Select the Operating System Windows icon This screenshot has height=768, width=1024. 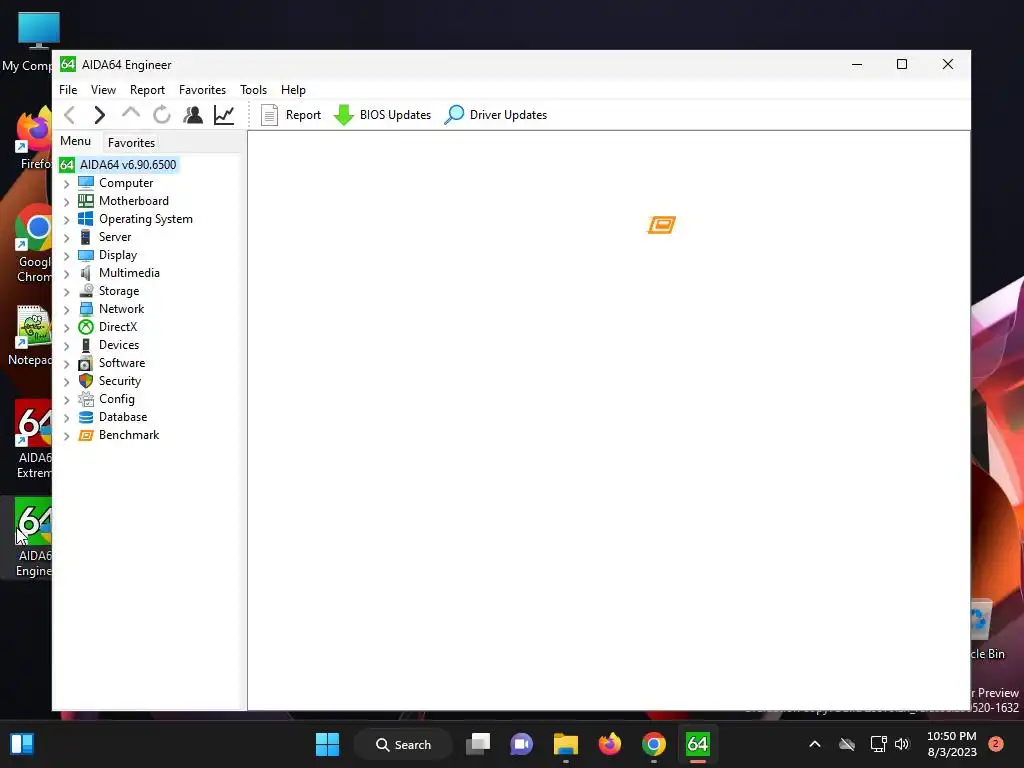pos(86,219)
